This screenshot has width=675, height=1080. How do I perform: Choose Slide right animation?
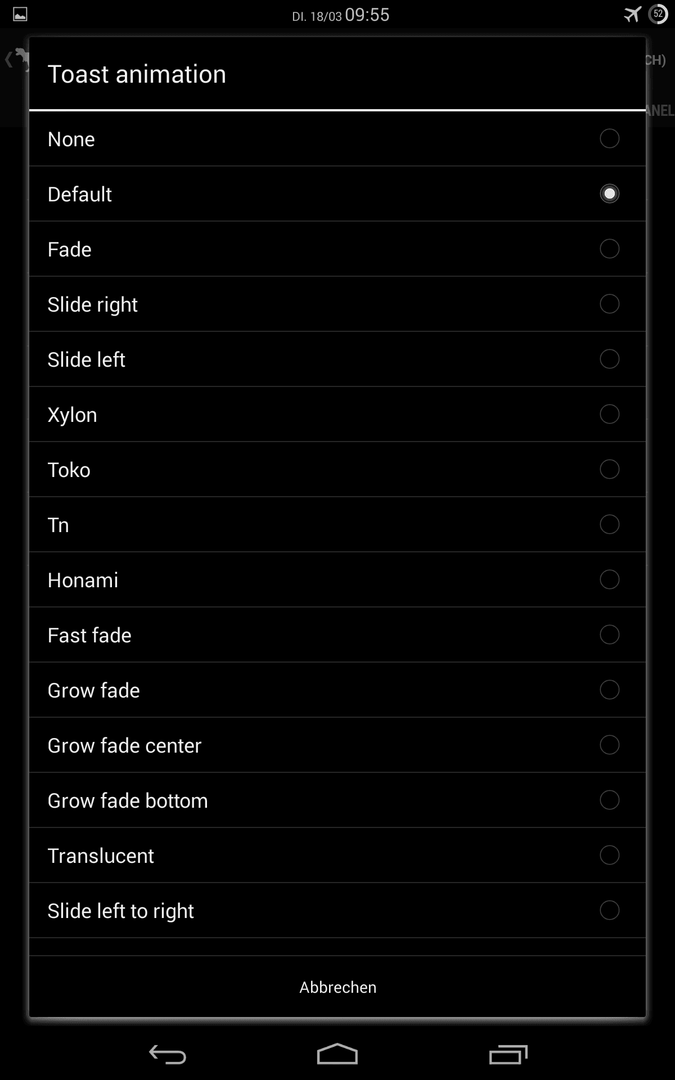pos(338,304)
